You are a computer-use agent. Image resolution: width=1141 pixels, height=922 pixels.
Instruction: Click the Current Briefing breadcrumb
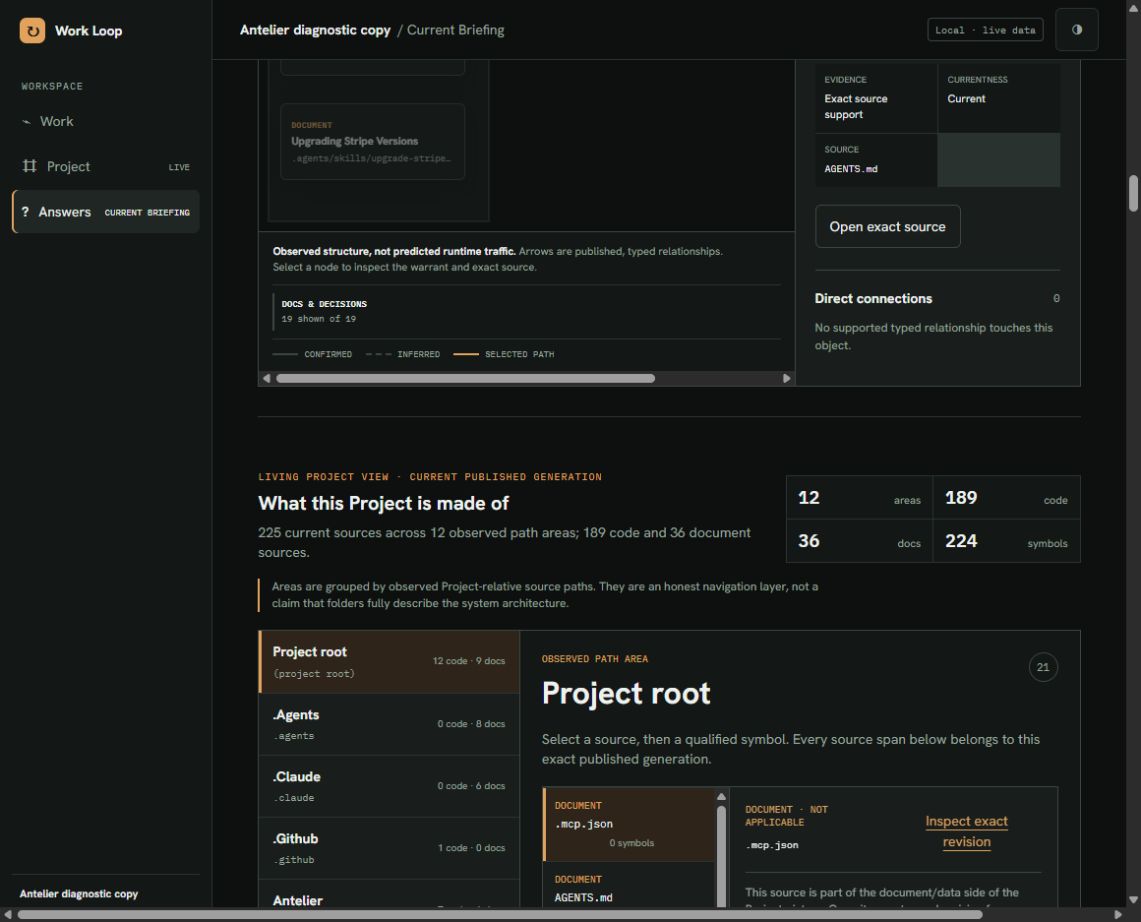point(456,30)
